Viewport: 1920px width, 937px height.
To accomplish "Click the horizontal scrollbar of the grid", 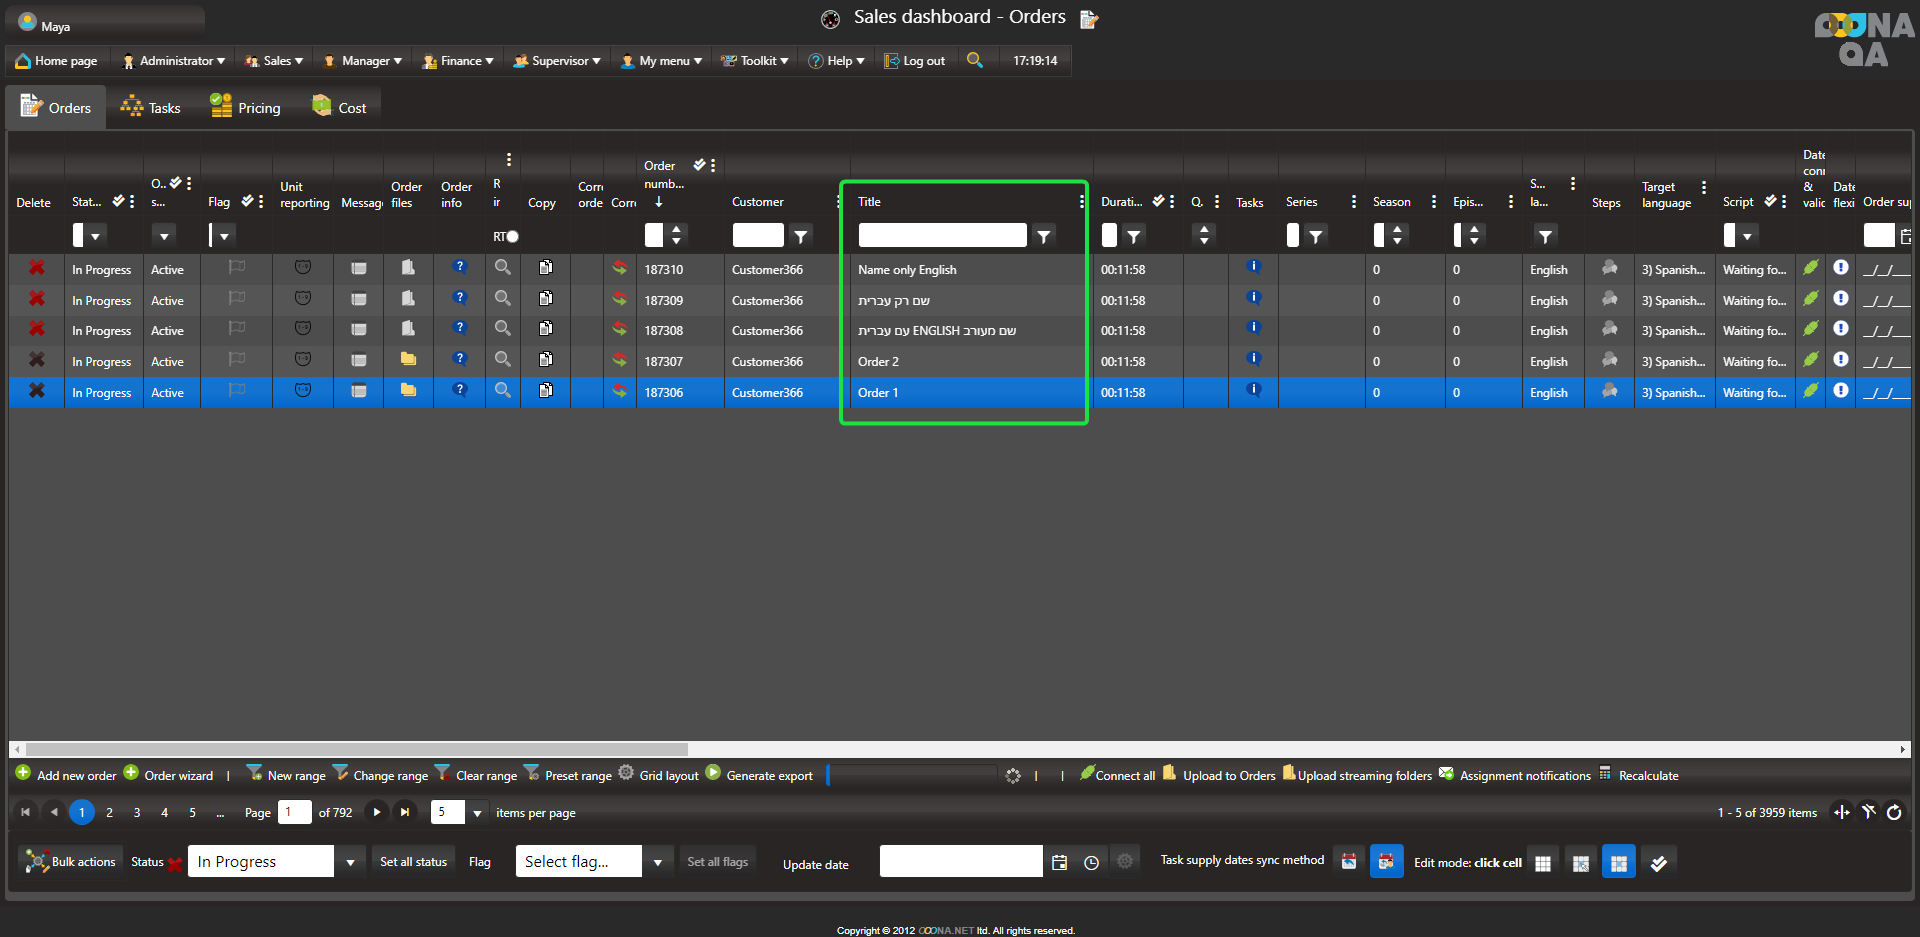I will coord(356,749).
